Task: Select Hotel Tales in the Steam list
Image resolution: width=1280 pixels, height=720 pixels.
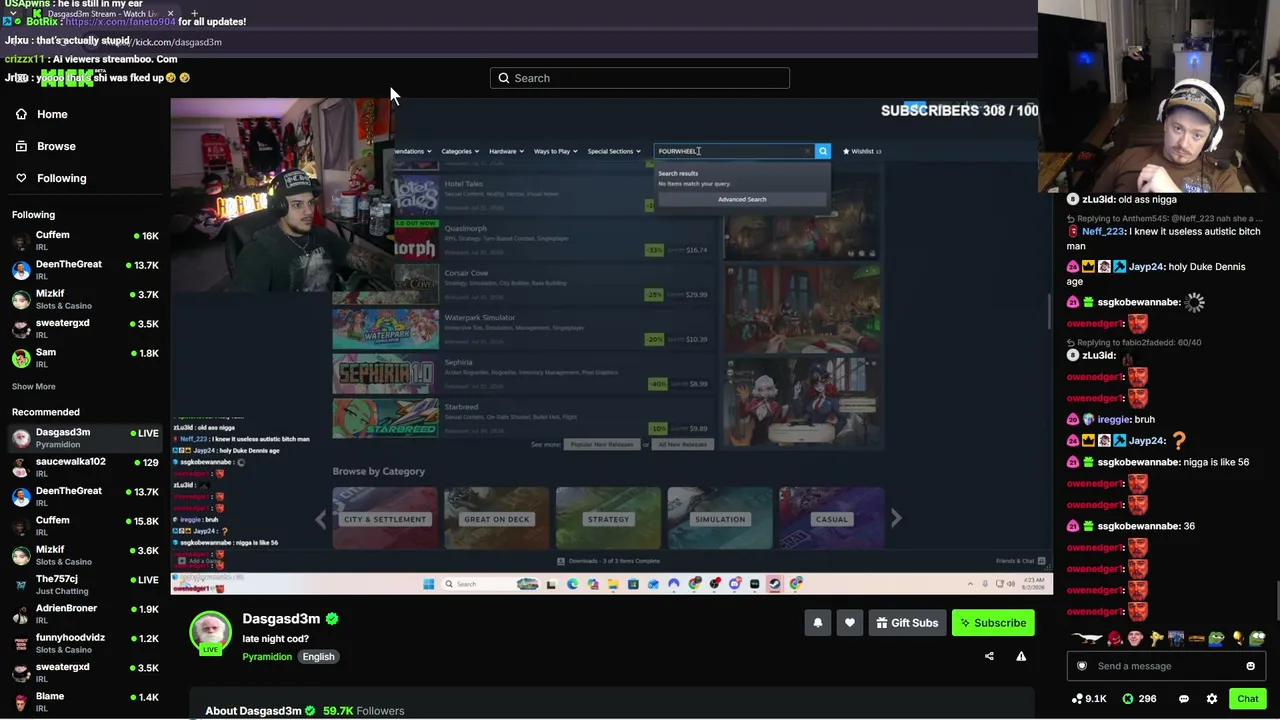Action: point(525,195)
